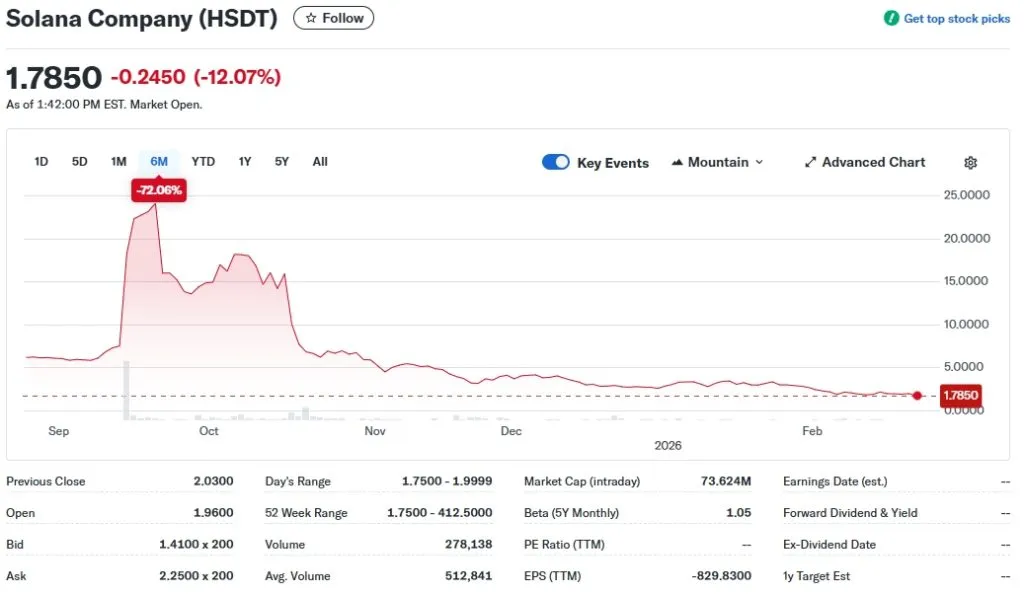Click the Follow button
The height and width of the screenshot is (594, 1024).
[x=333, y=17]
